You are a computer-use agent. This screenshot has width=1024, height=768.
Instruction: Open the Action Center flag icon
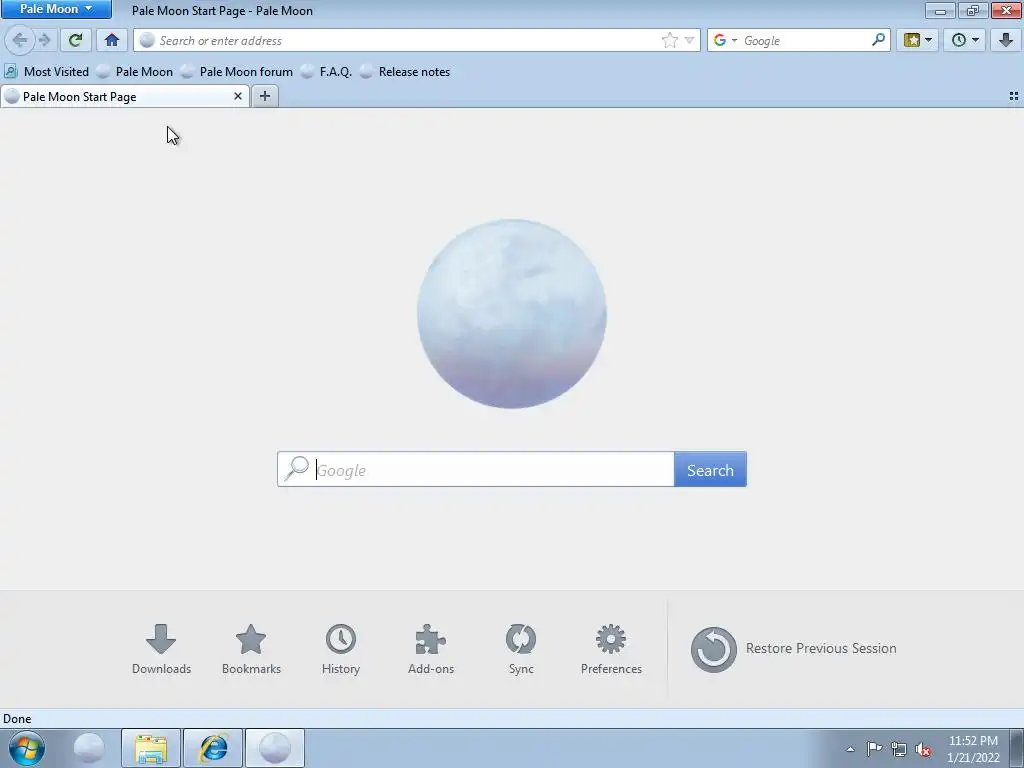click(874, 749)
